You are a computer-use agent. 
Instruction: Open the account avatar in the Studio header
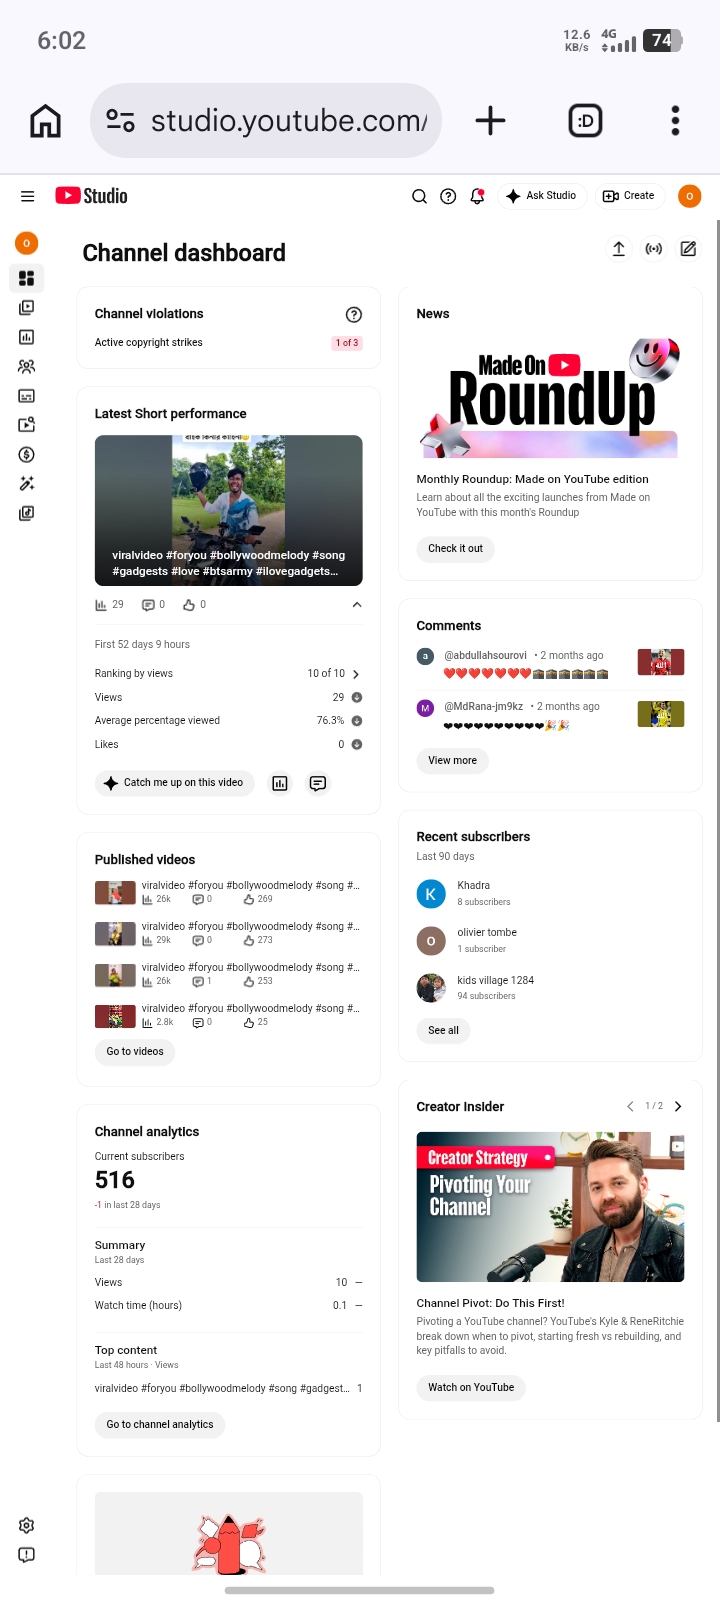coord(689,196)
